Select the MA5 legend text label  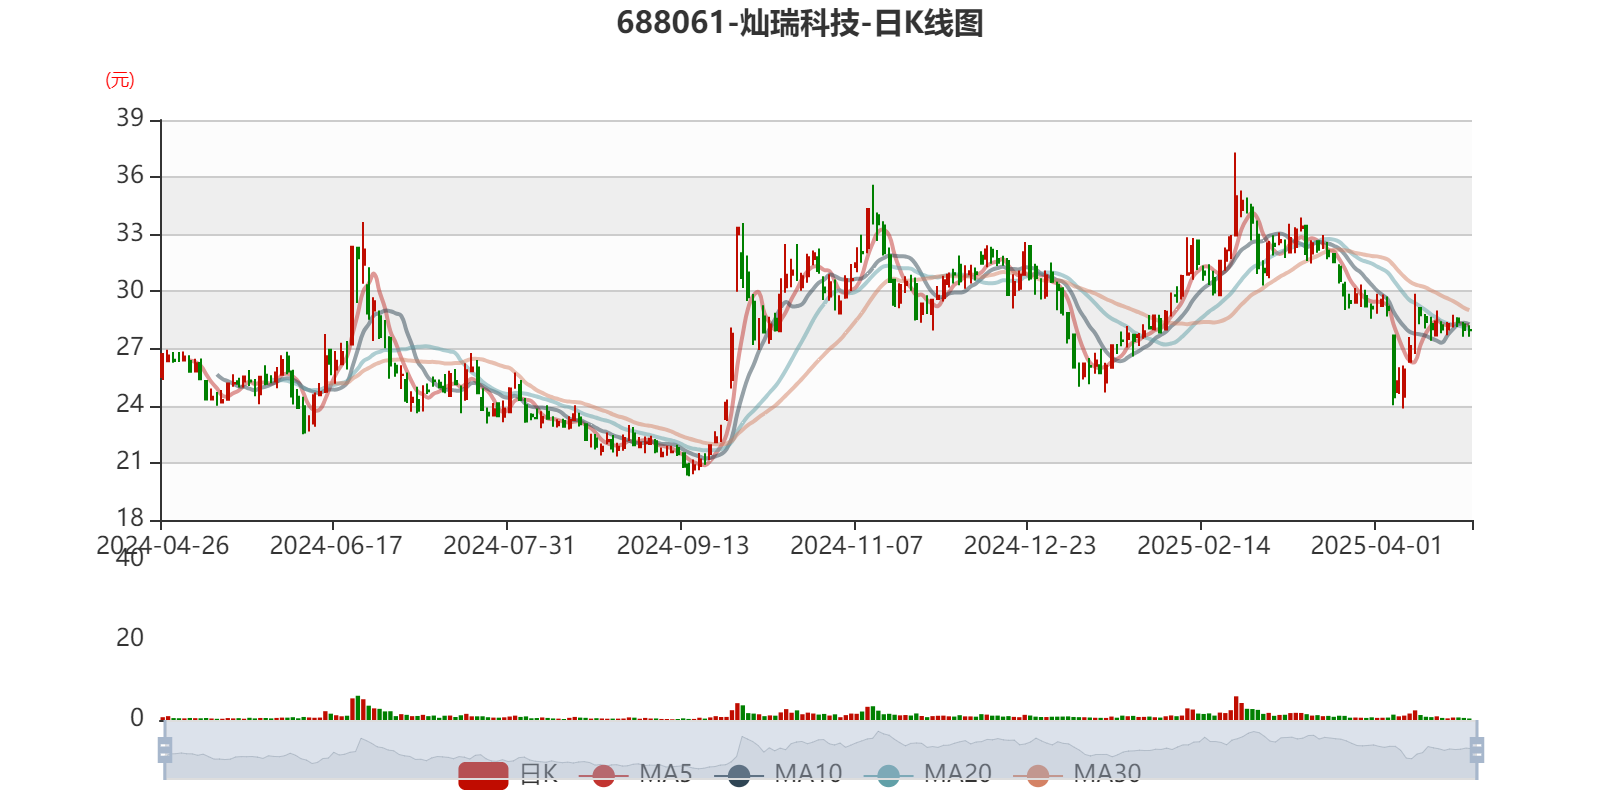click(x=666, y=773)
